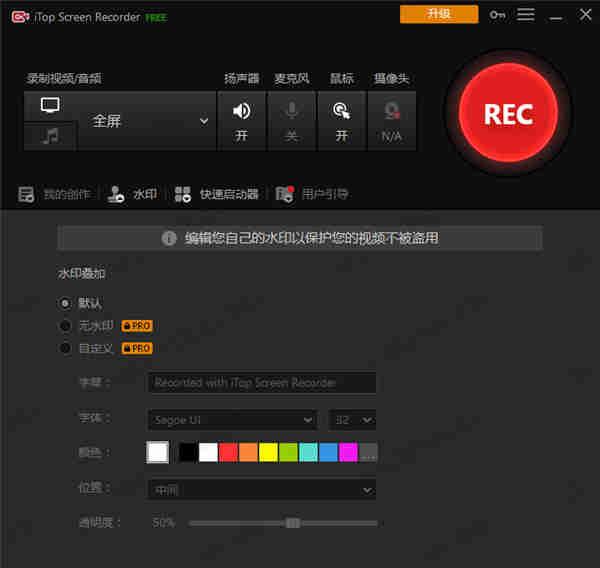Click the orange 升级 upgrade button
Viewport: 600px width, 568px height.
(x=439, y=14)
